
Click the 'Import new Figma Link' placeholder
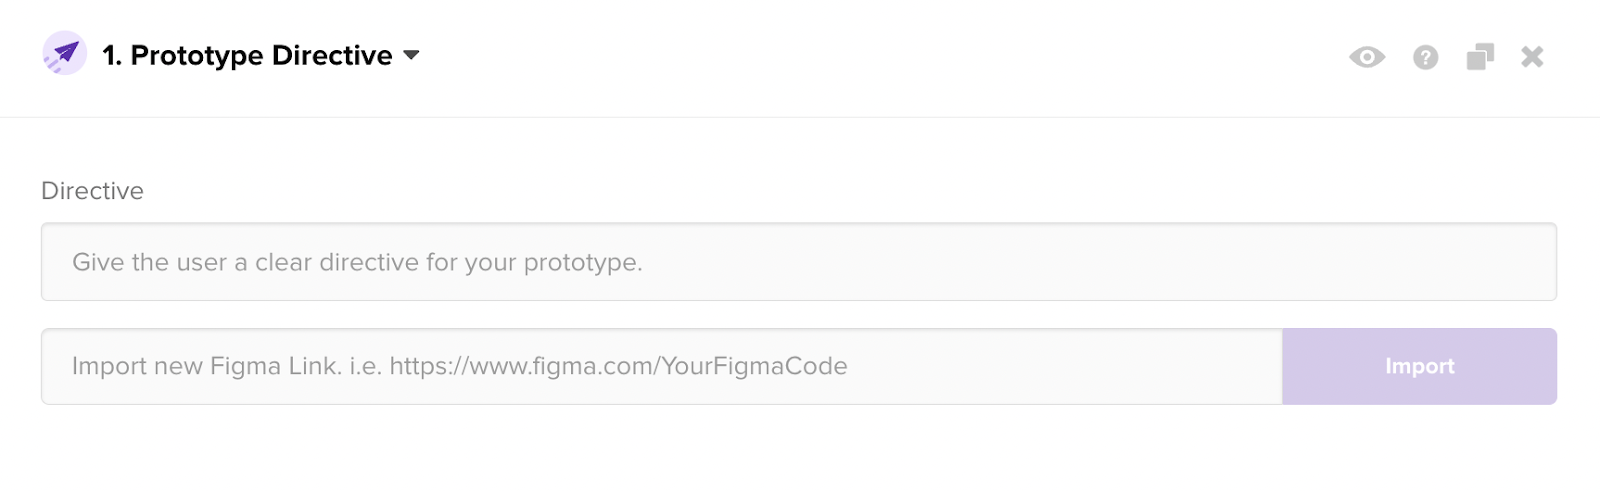tap(459, 366)
